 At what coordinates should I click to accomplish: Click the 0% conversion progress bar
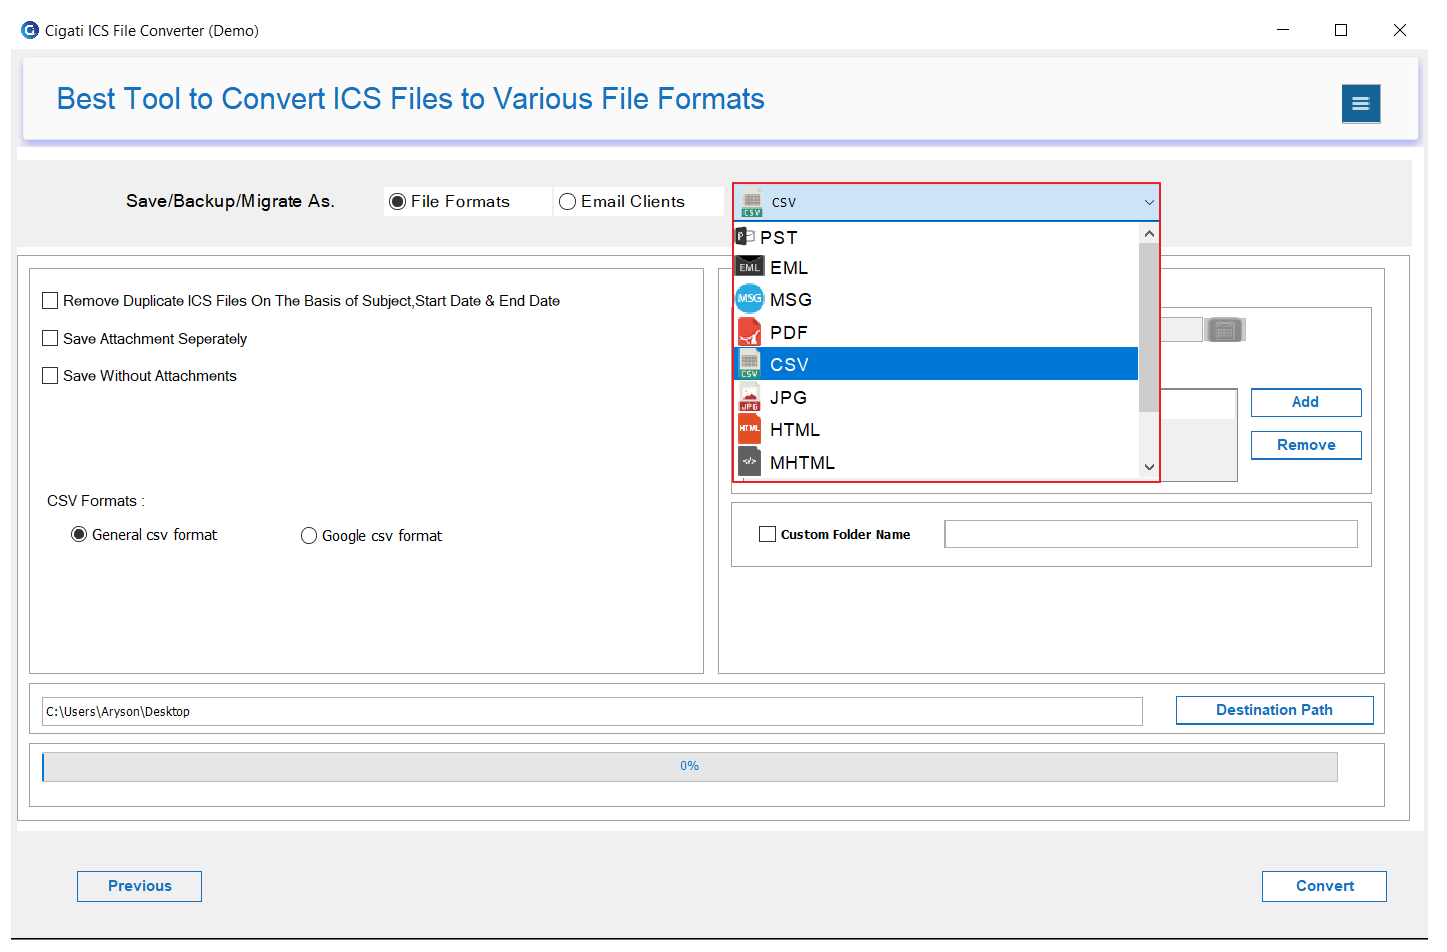coord(689,767)
